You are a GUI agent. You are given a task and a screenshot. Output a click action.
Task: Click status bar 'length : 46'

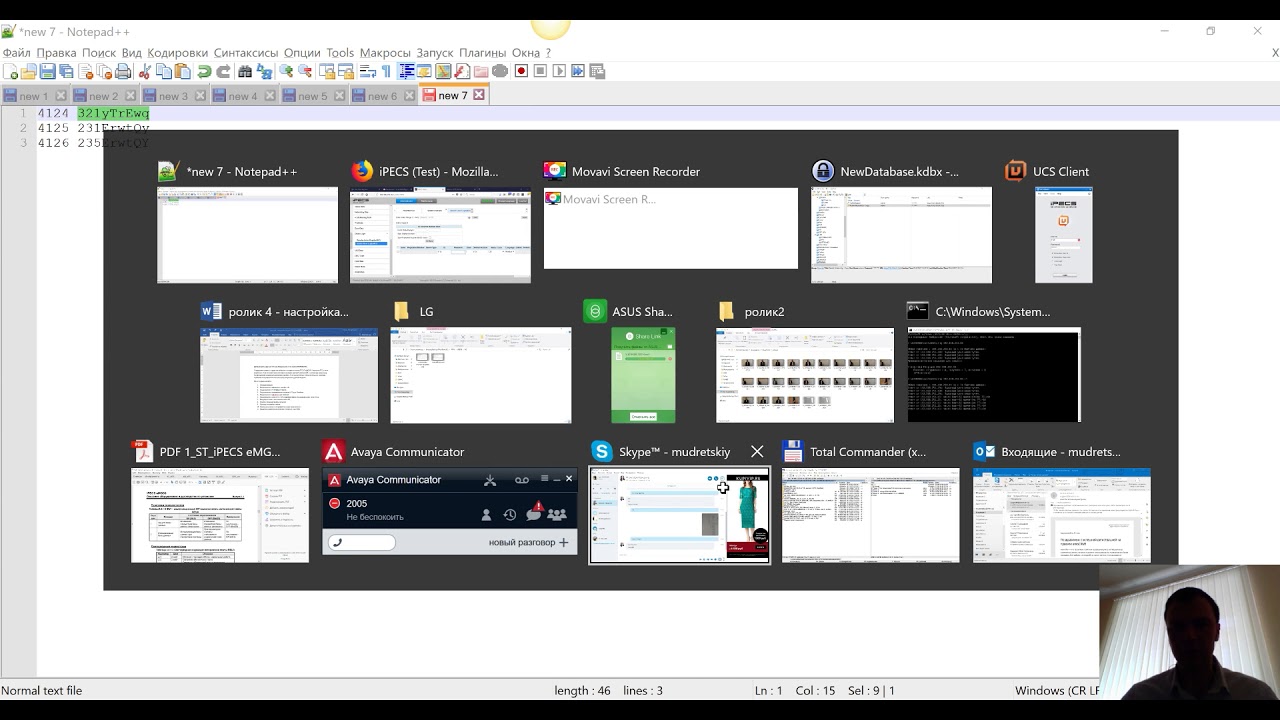582,691
